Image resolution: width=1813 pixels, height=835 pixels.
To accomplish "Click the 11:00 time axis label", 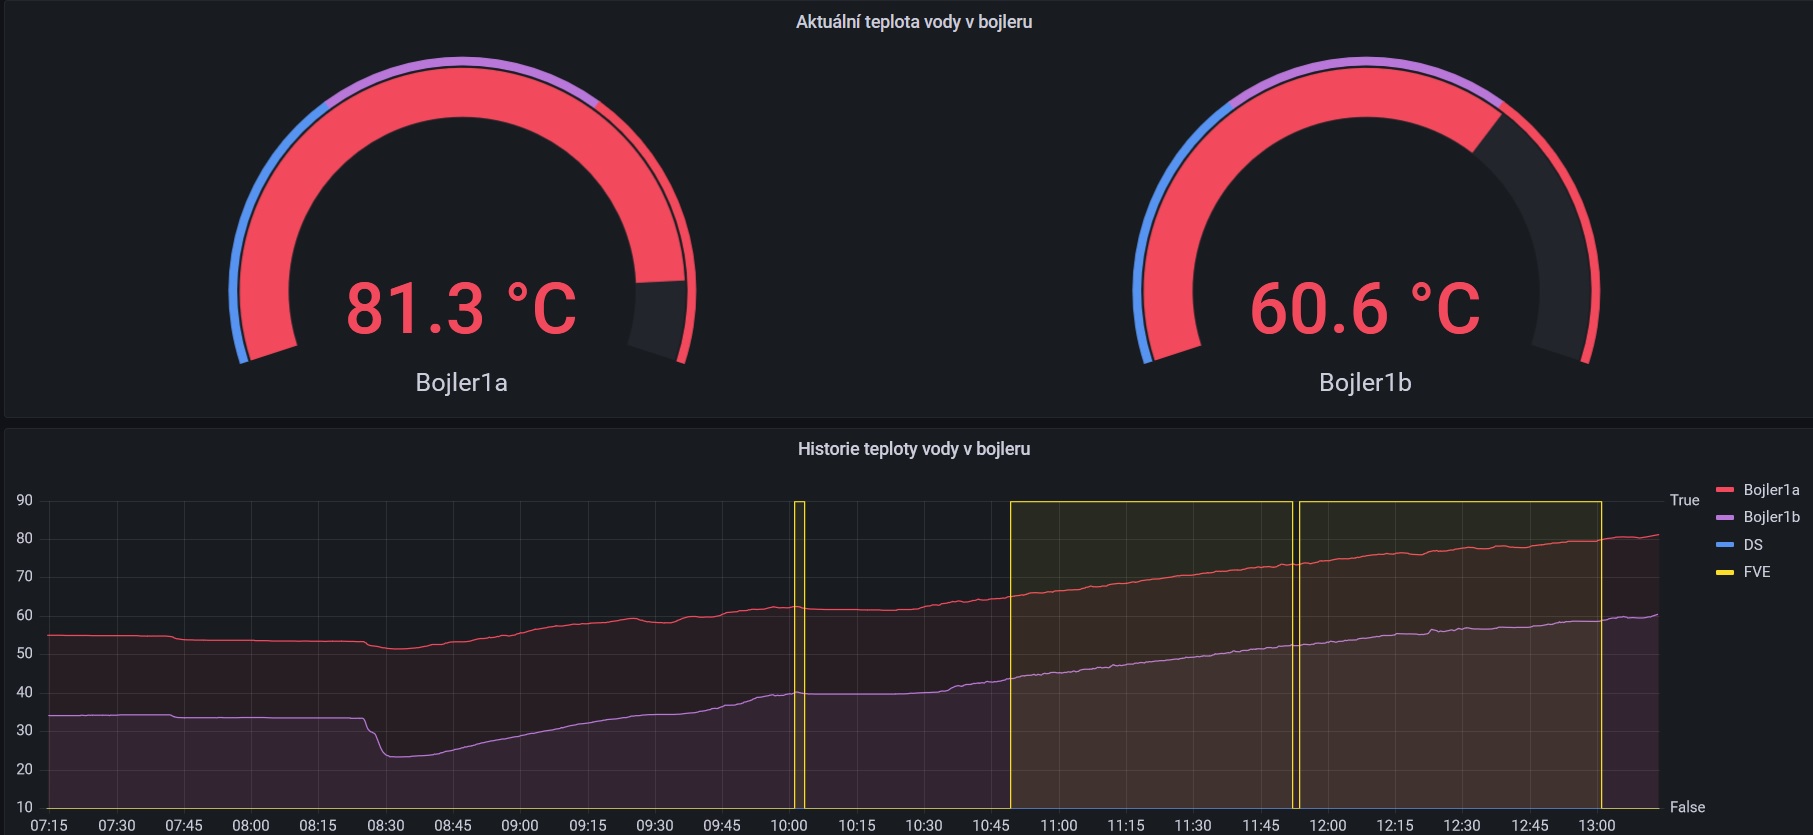I will (1059, 825).
